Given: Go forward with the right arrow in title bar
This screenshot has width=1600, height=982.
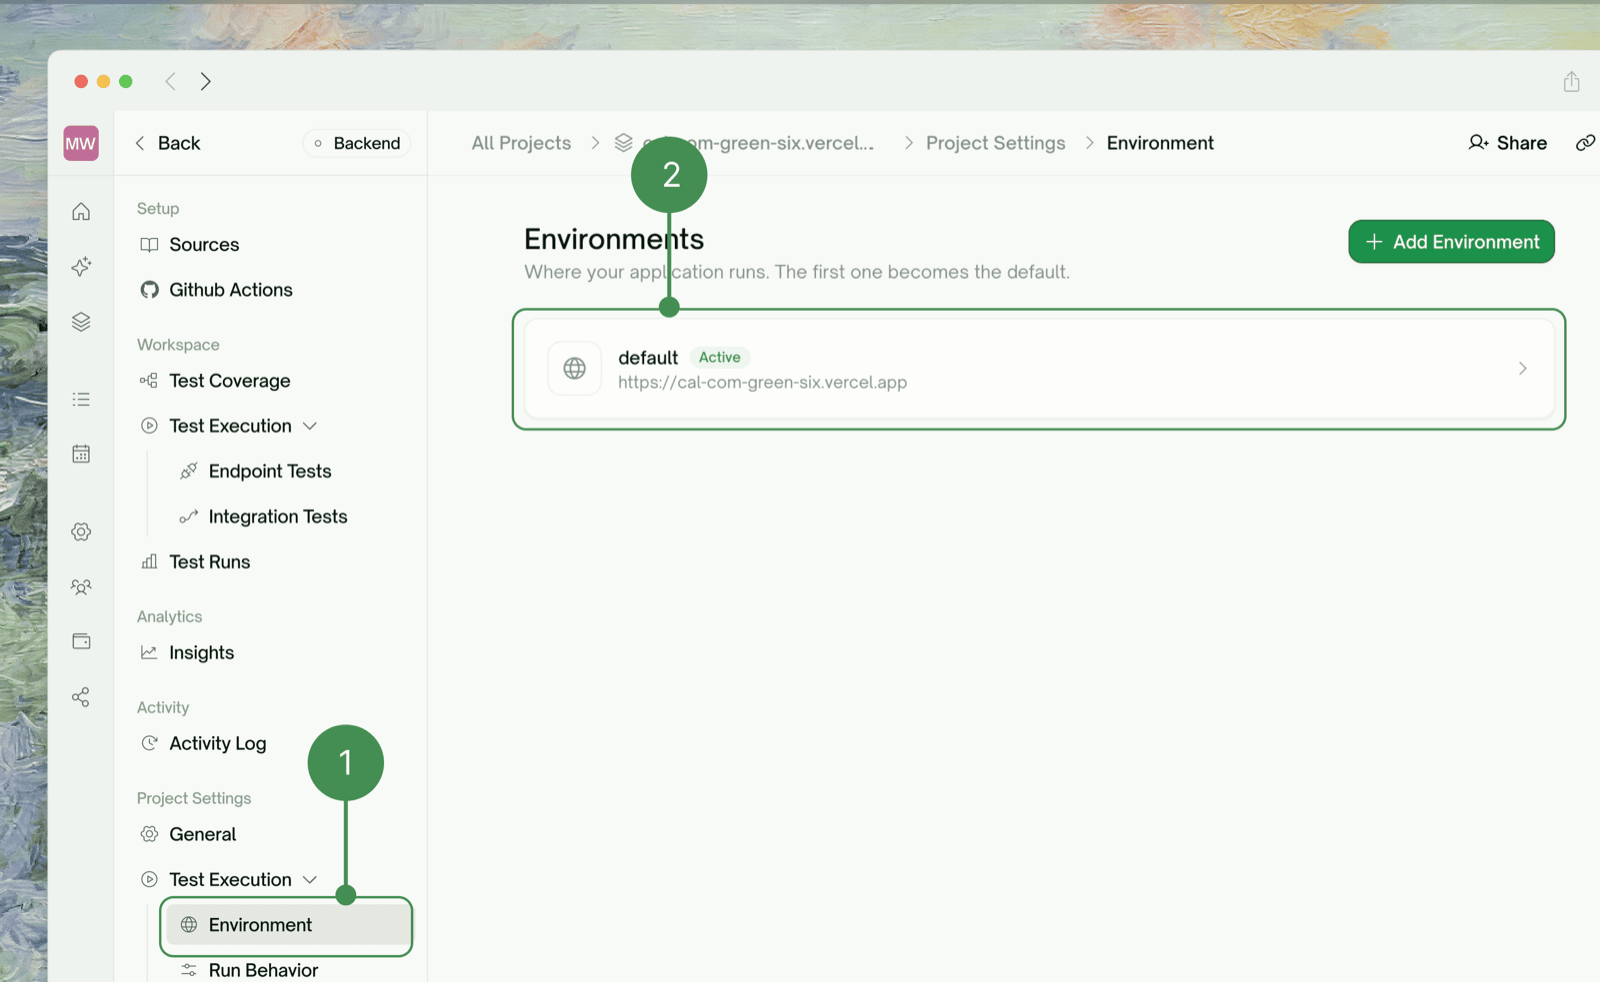Looking at the screenshot, I should [x=205, y=81].
